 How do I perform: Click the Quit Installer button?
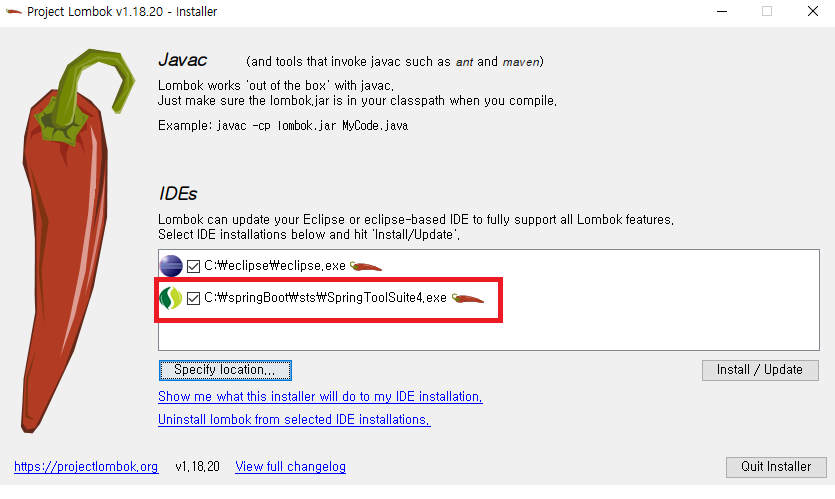[x=776, y=467]
